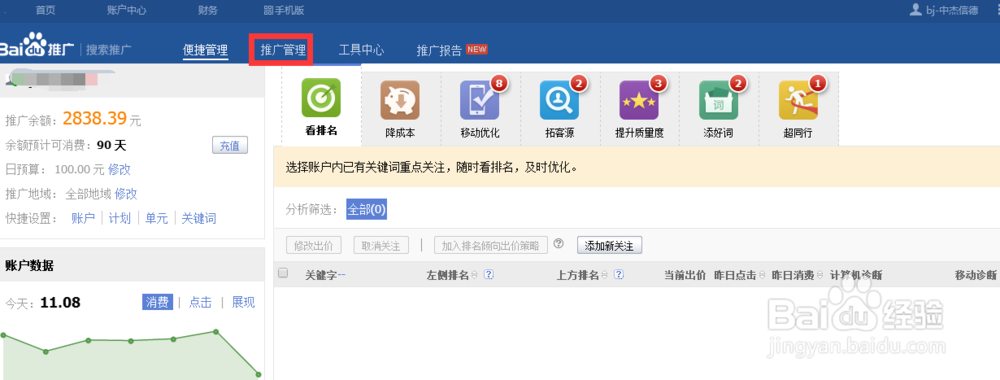Open 账户中心 in top bar
Screen dimensions: 1000x380
tap(126, 10)
